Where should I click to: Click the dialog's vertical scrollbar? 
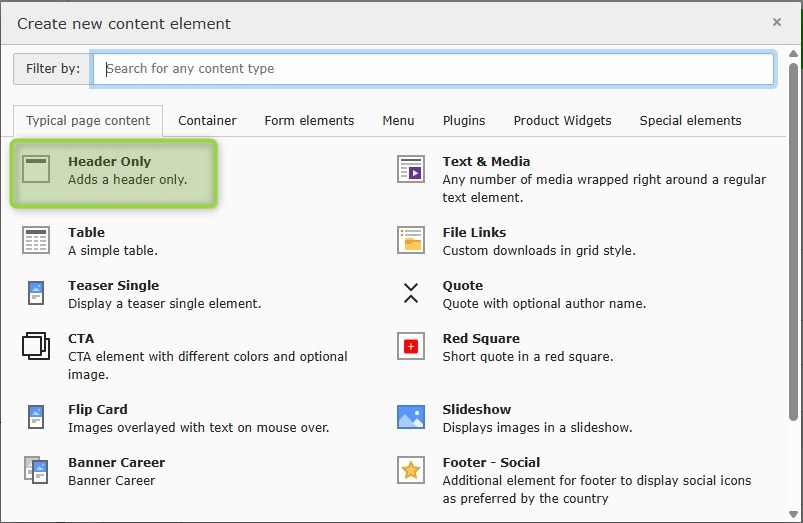pos(794,250)
